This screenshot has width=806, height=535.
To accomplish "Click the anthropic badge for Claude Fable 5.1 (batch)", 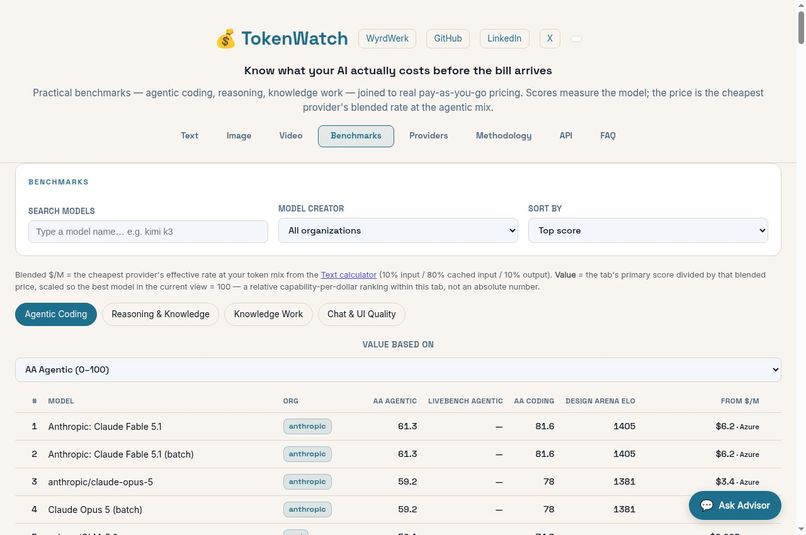I will 307,454.
